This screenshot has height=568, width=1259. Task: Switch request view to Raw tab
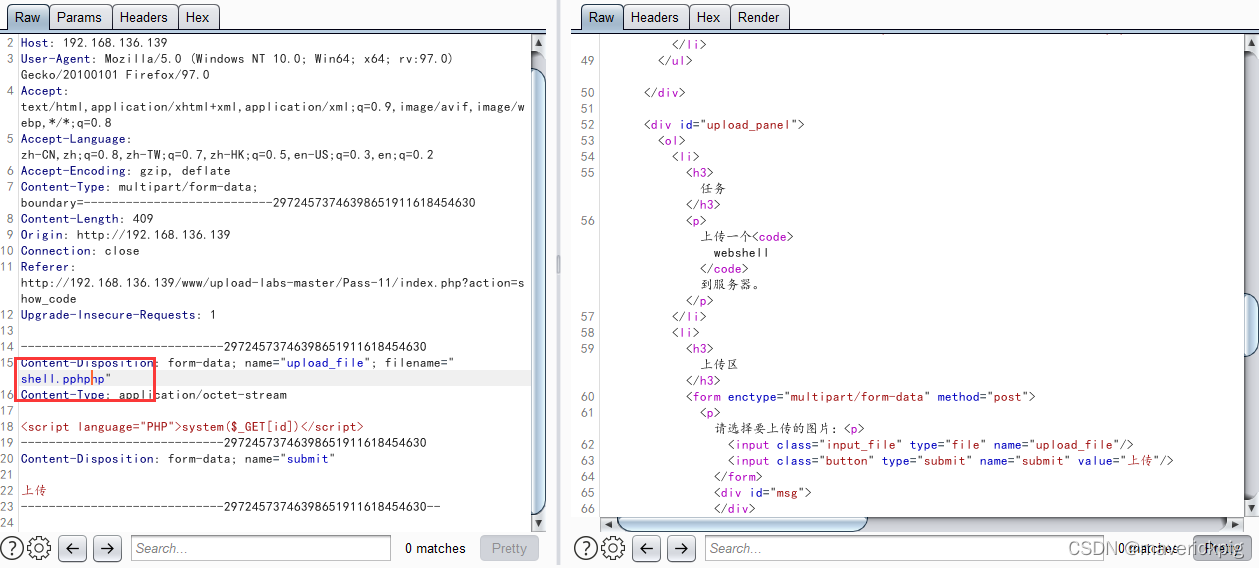point(27,17)
